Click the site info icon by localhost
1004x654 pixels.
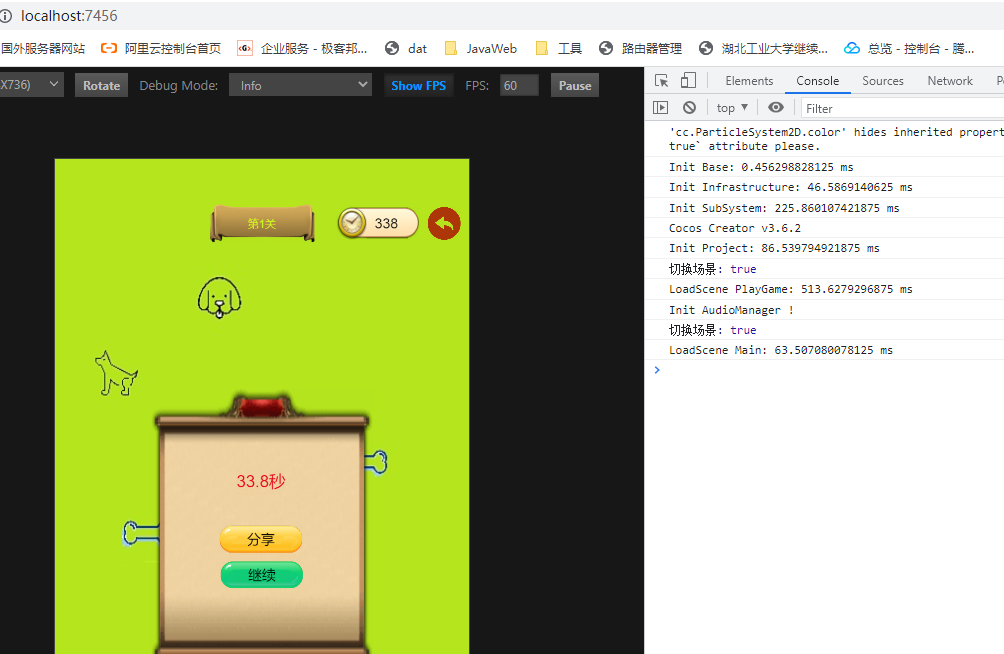6,16
